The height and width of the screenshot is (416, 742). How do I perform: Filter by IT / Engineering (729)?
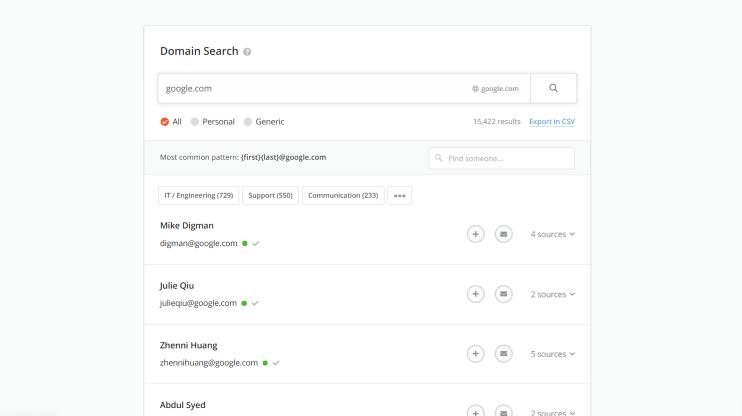(x=199, y=195)
